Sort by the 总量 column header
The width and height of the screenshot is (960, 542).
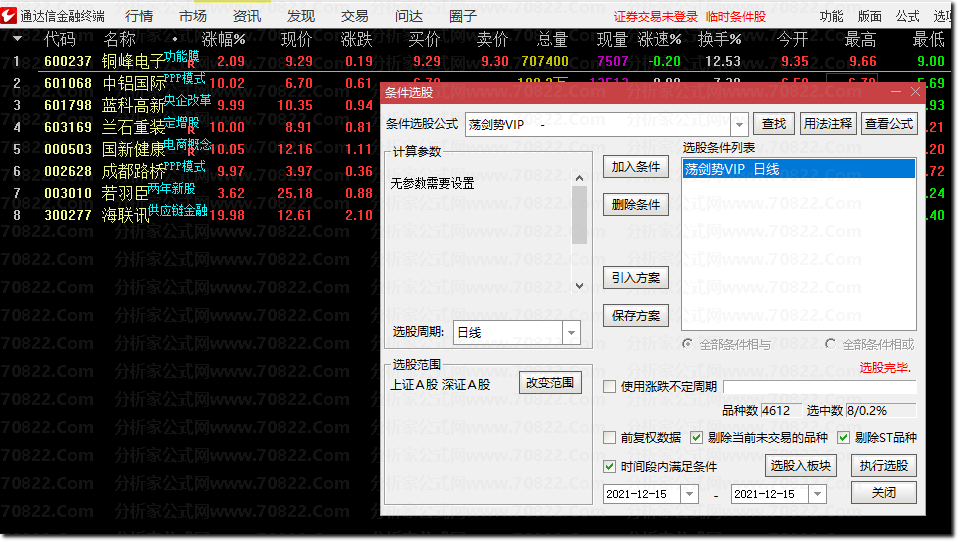point(552,40)
